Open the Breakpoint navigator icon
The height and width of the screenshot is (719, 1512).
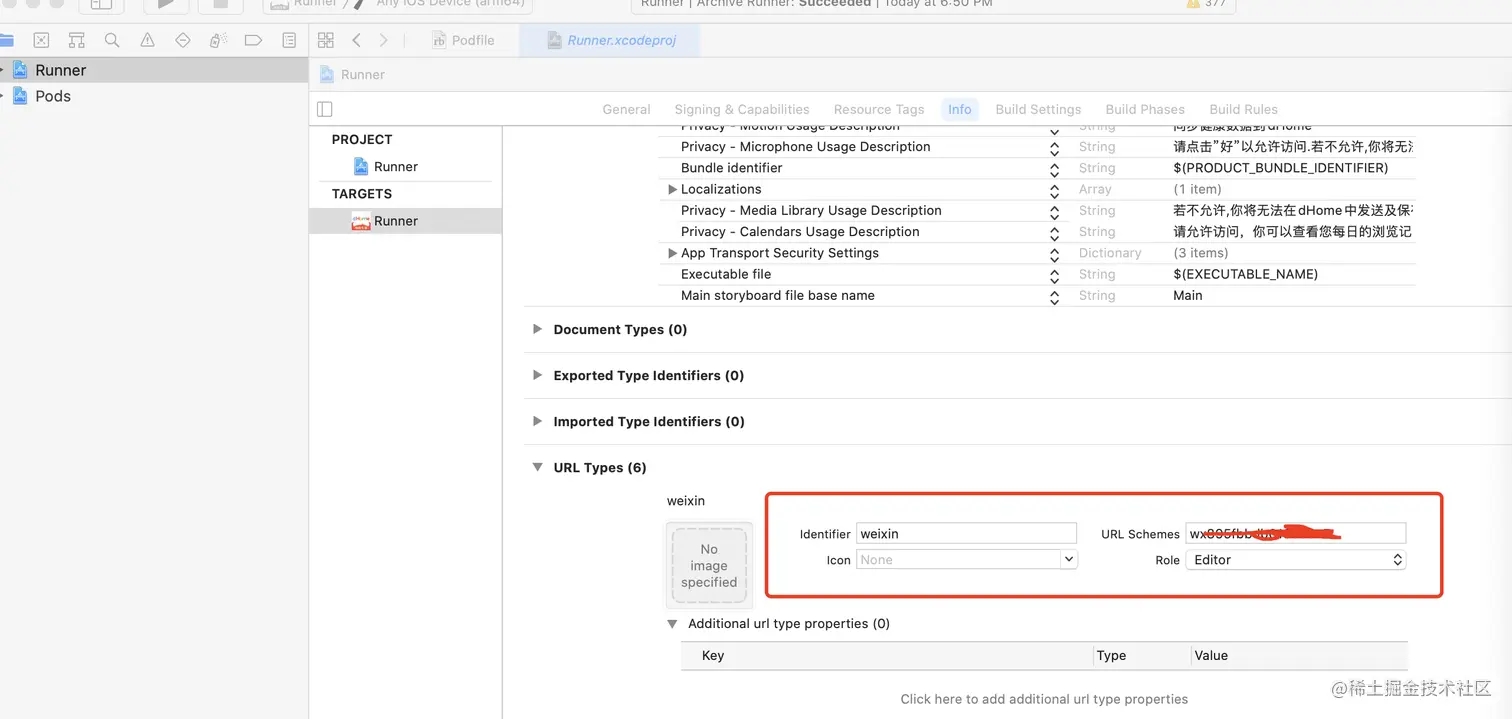(253, 40)
